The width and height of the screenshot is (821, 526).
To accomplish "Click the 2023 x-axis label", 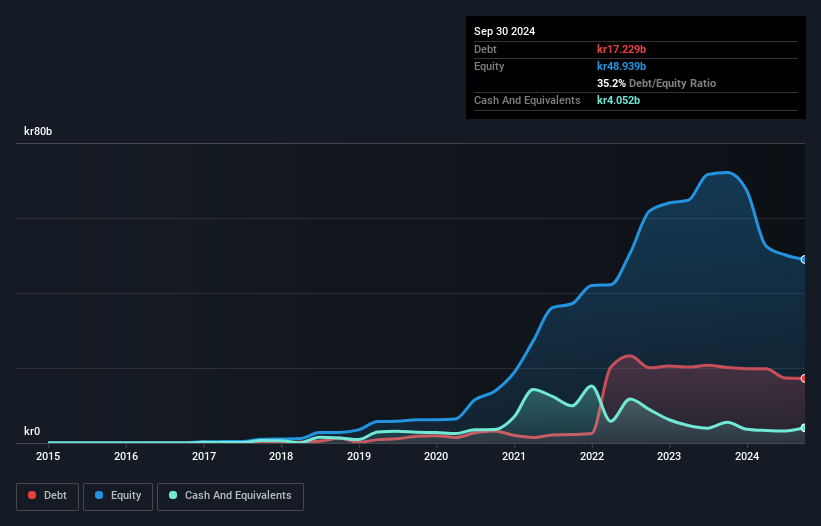I will click(x=669, y=456).
